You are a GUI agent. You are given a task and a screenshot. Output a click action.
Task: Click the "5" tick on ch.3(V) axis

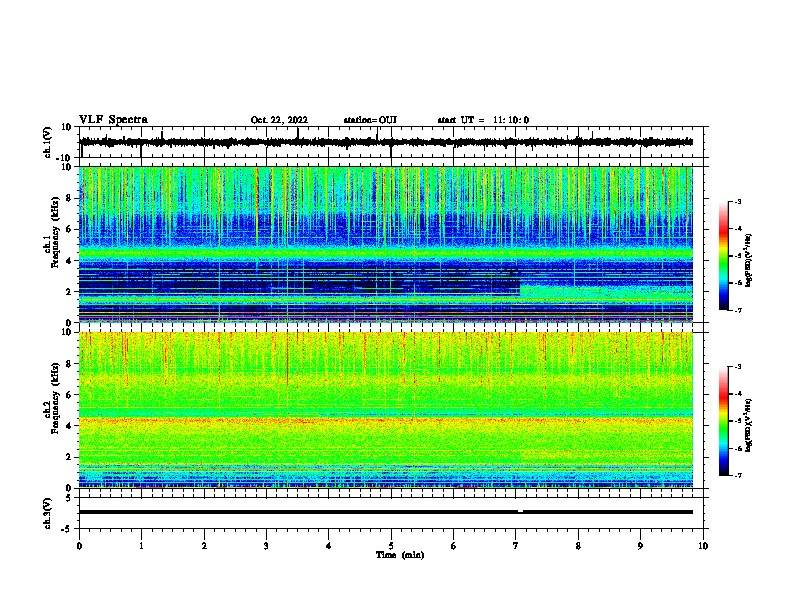tap(69, 498)
